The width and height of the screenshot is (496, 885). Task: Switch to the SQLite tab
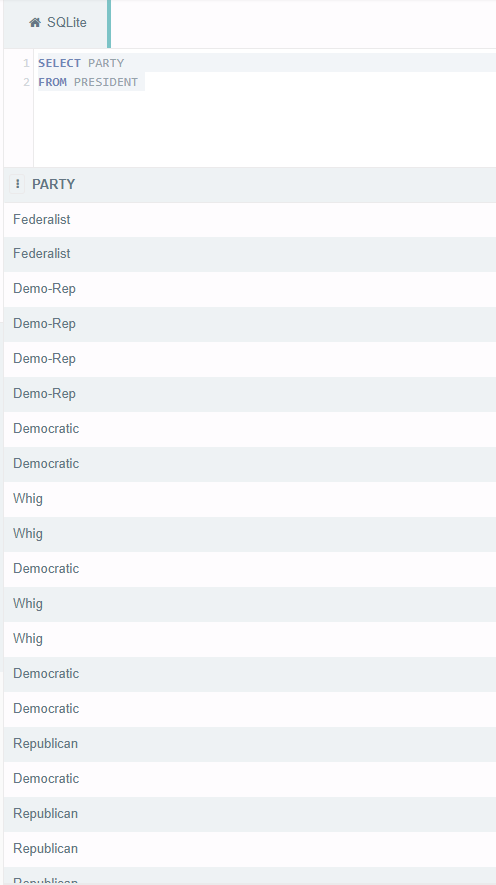pyautogui.click(x=58, y=23)
